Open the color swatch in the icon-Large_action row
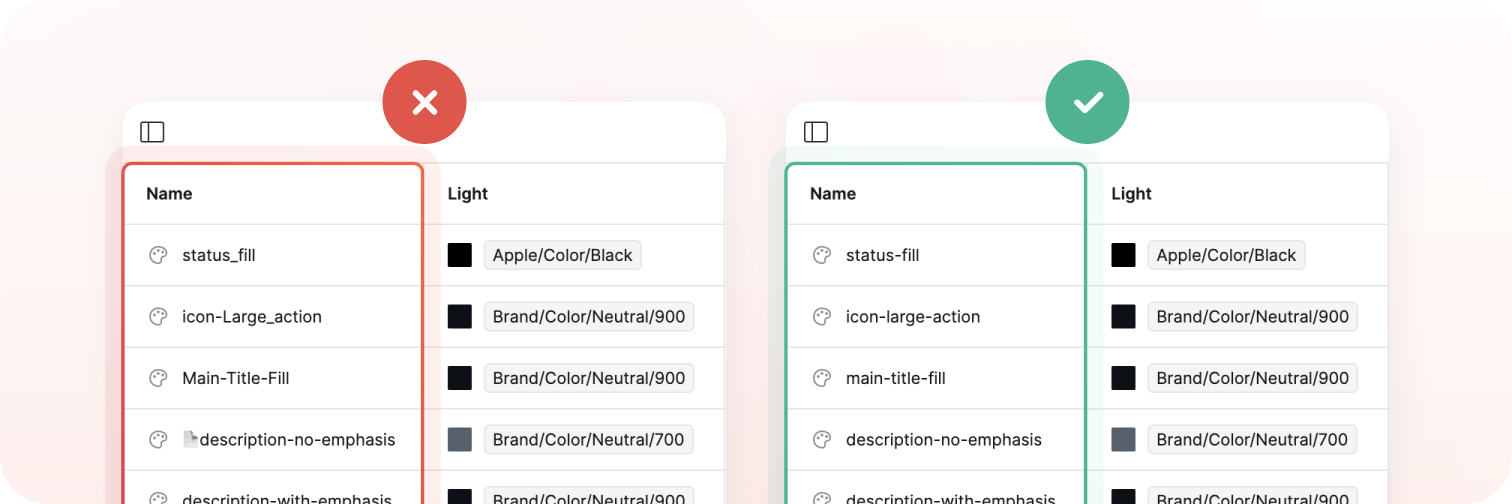Image resolution: width=1512 pixels, height=504 pixels. 460,317
